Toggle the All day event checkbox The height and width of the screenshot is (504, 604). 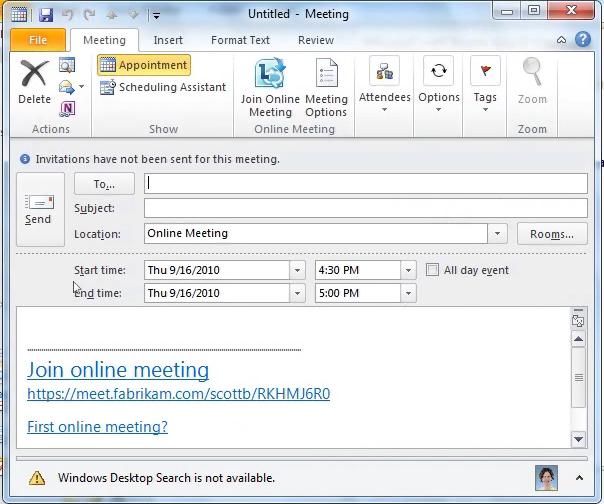point(432,270)
